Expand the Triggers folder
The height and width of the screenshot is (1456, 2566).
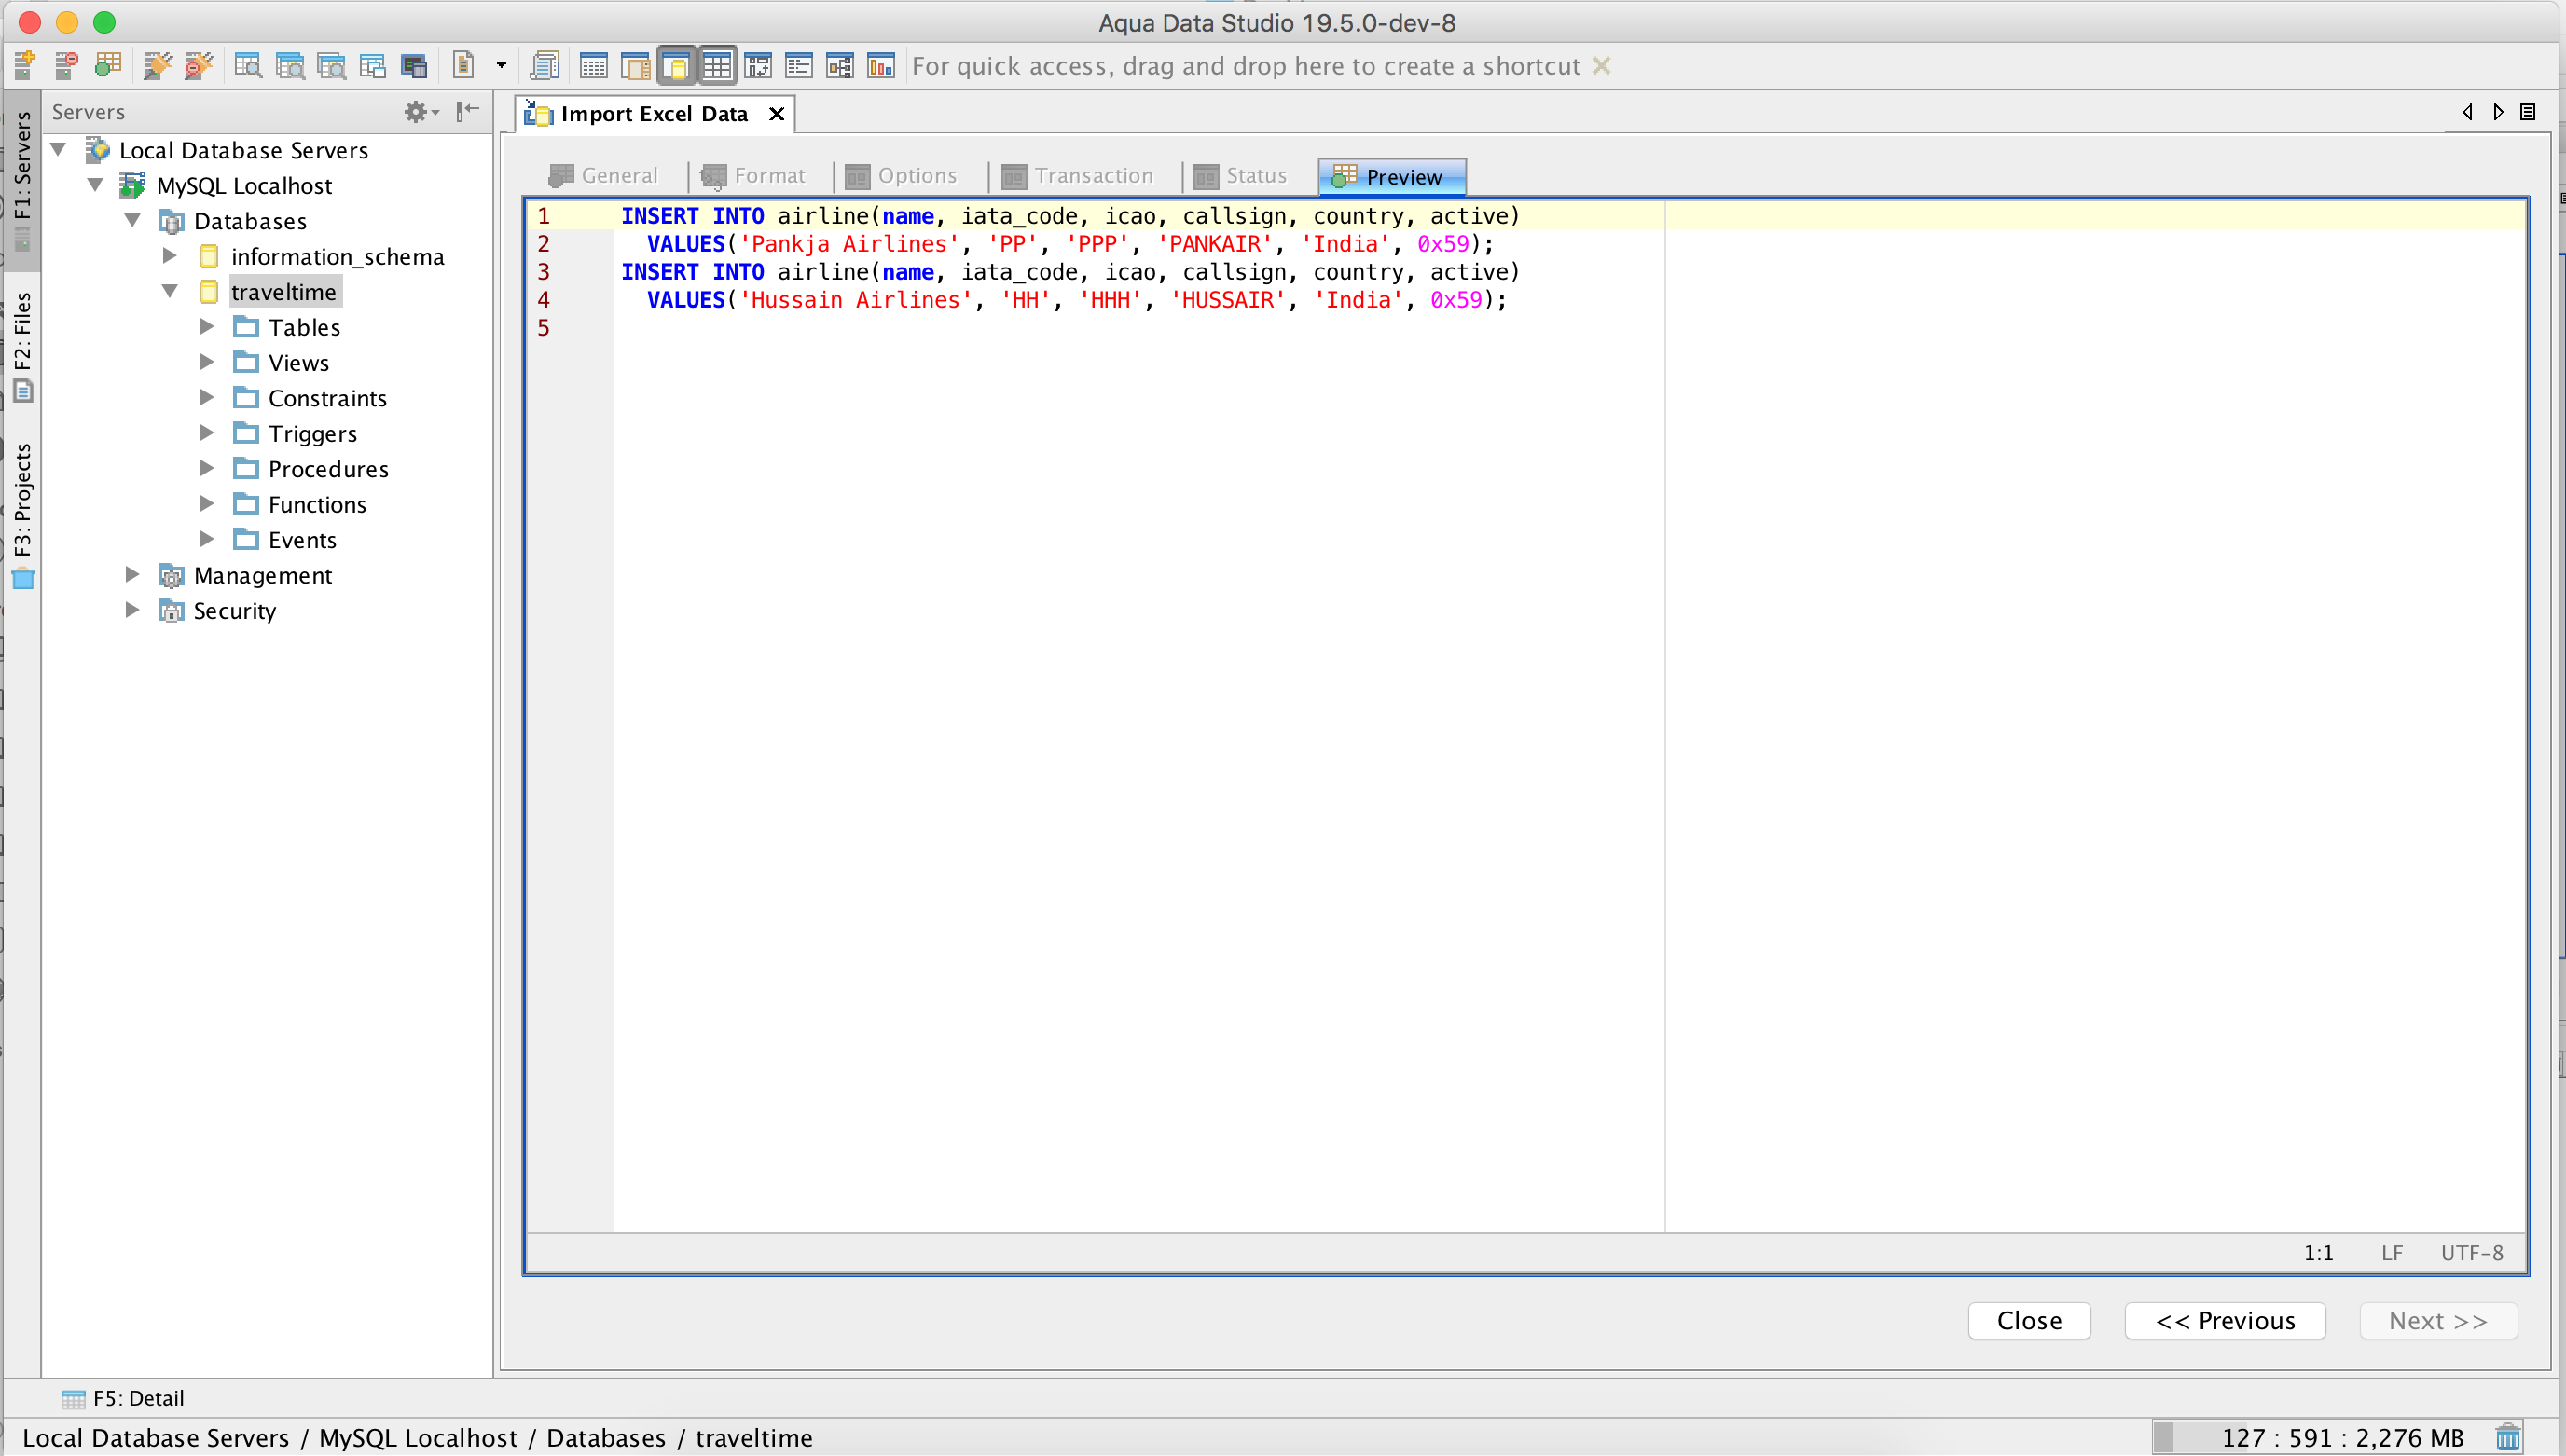pos(207,433)
